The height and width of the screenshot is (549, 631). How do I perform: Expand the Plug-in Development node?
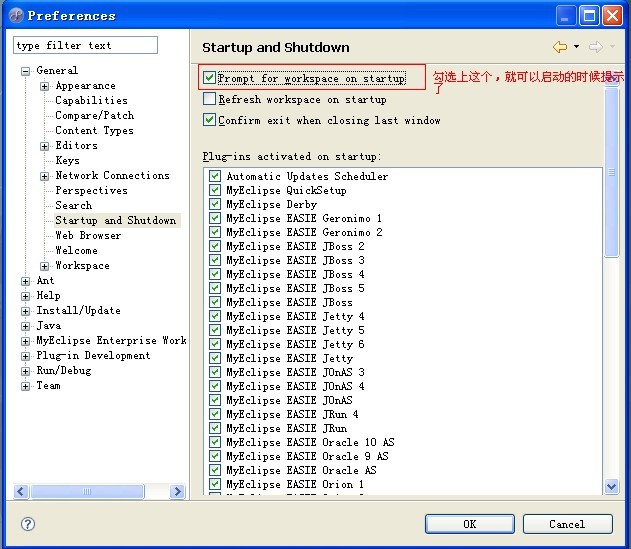25,356
